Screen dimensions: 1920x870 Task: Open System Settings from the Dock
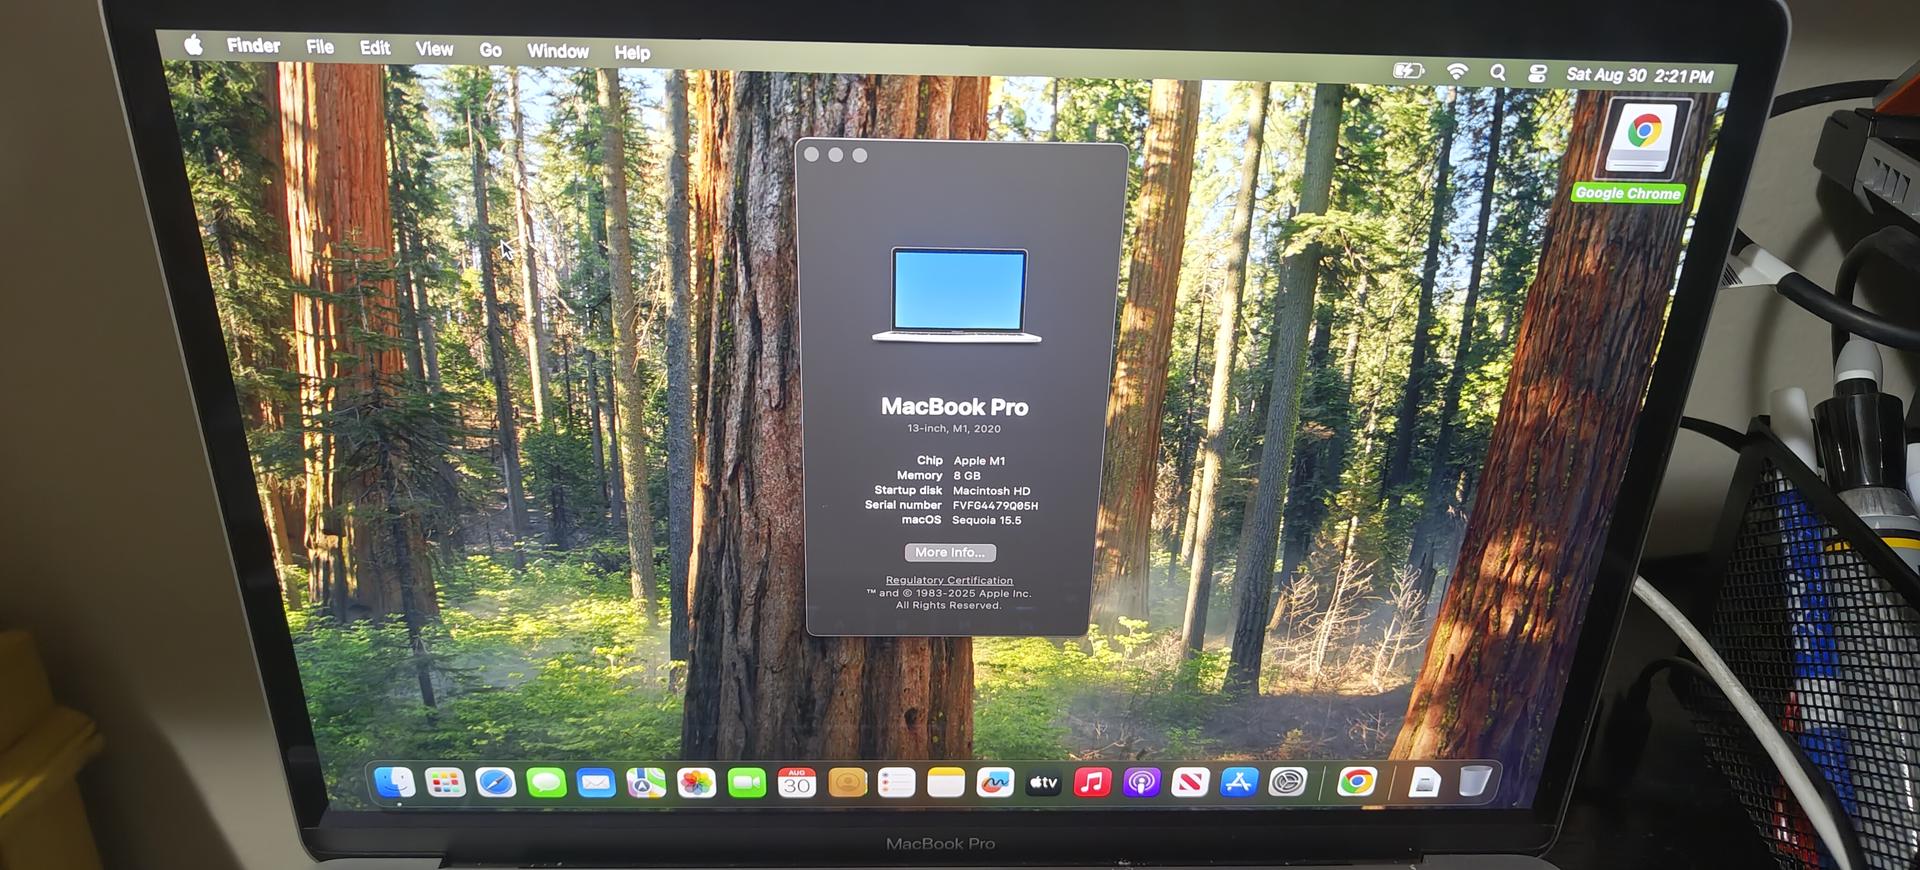click(x=1288, y=782)
